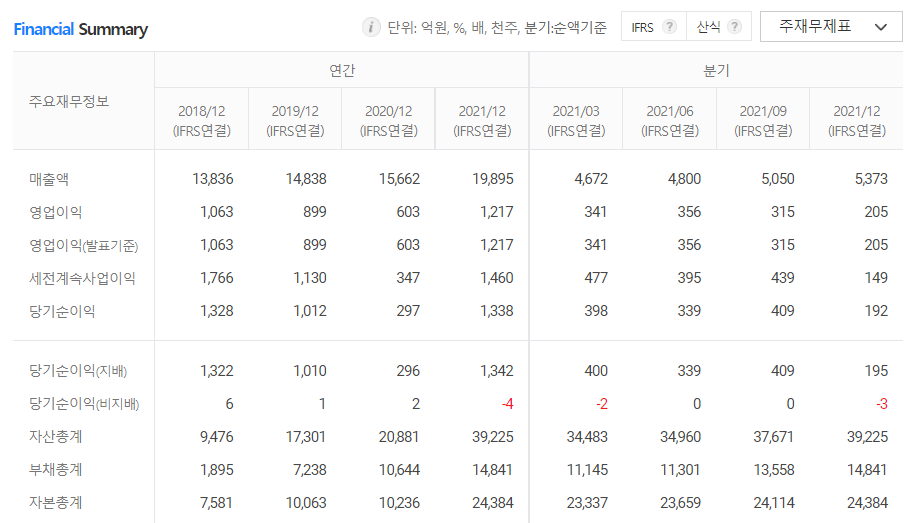The height and width of the screenshot is (523, 913).
Task: Click the 당기순이익 row label
Action: point(62,311)
